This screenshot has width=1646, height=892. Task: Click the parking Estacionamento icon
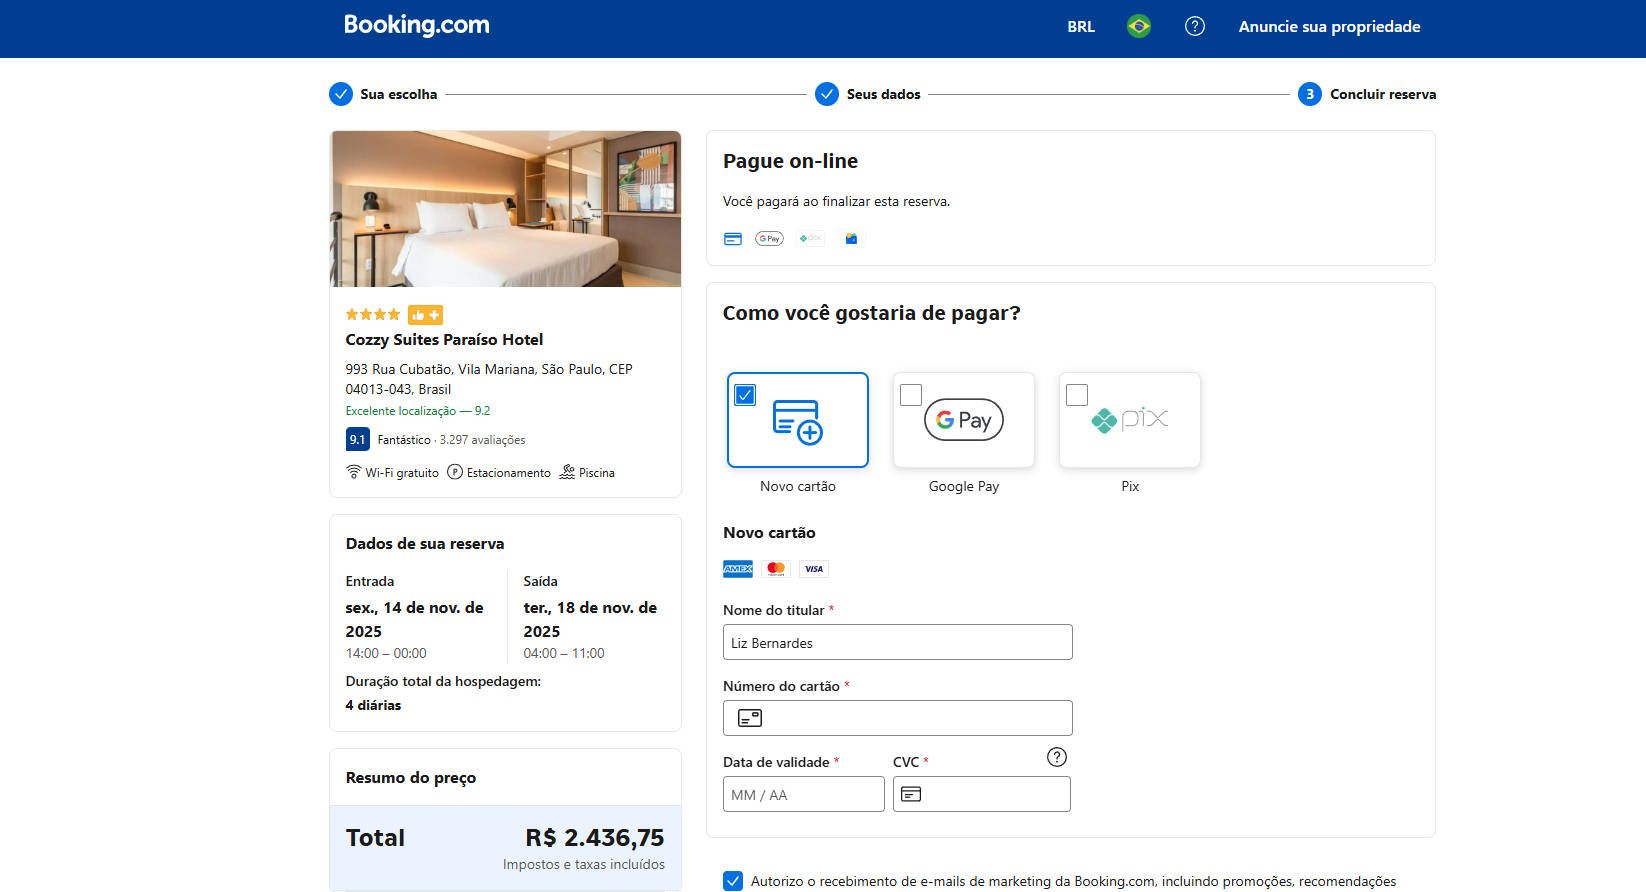click(455, 472)
